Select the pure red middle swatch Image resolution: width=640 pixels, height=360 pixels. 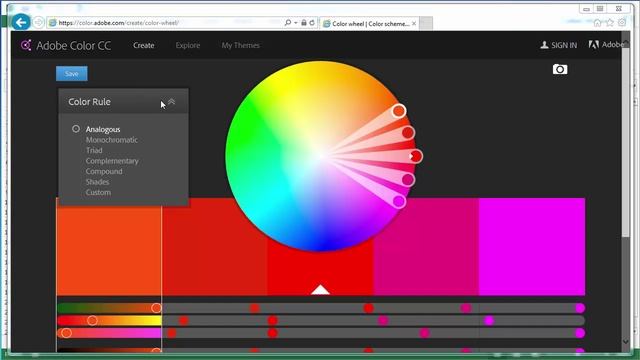[320, 269]
